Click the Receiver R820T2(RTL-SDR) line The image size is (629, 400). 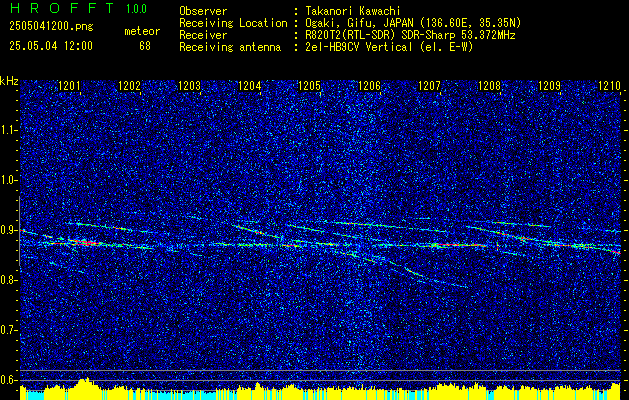(410, 35)
